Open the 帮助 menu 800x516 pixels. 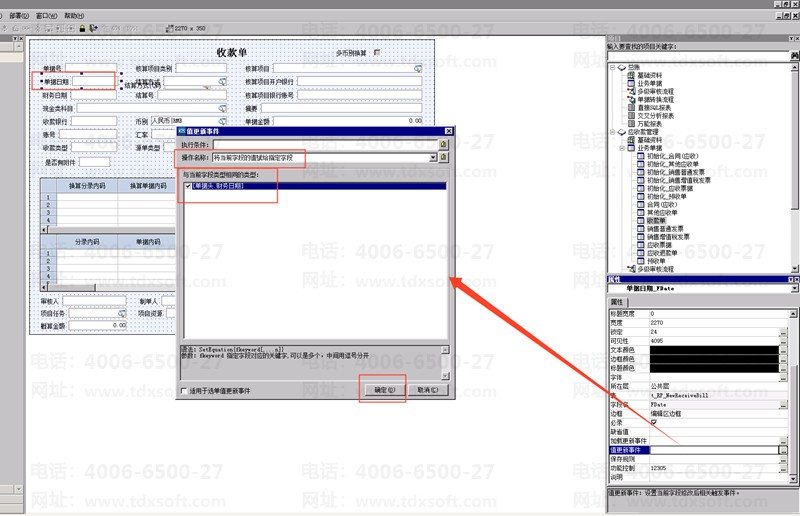tap(74, 16)
